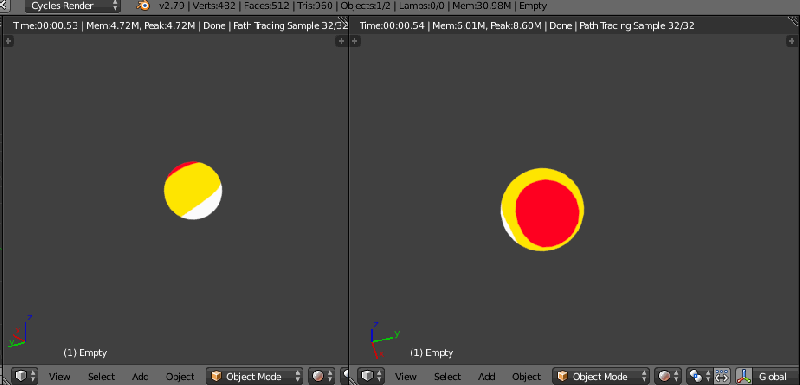The image size is (800, 385).
Task: Open the View menu in the left viewport
Action: 60,377
